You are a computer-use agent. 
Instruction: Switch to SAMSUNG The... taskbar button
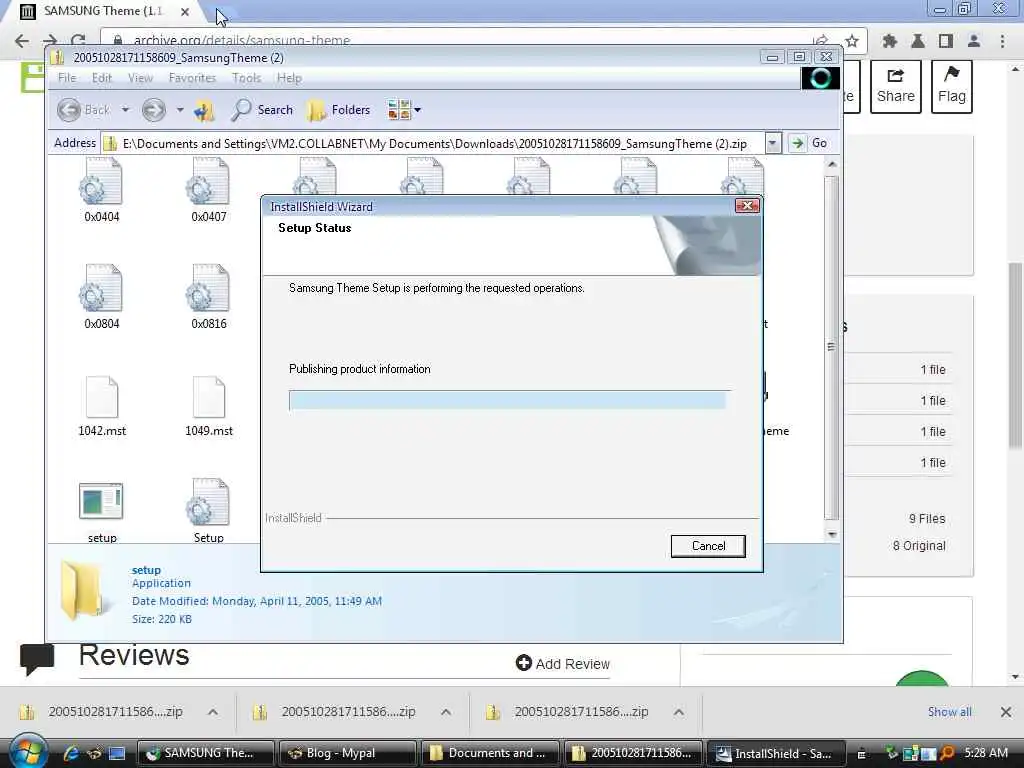click(x=206, y=753)
